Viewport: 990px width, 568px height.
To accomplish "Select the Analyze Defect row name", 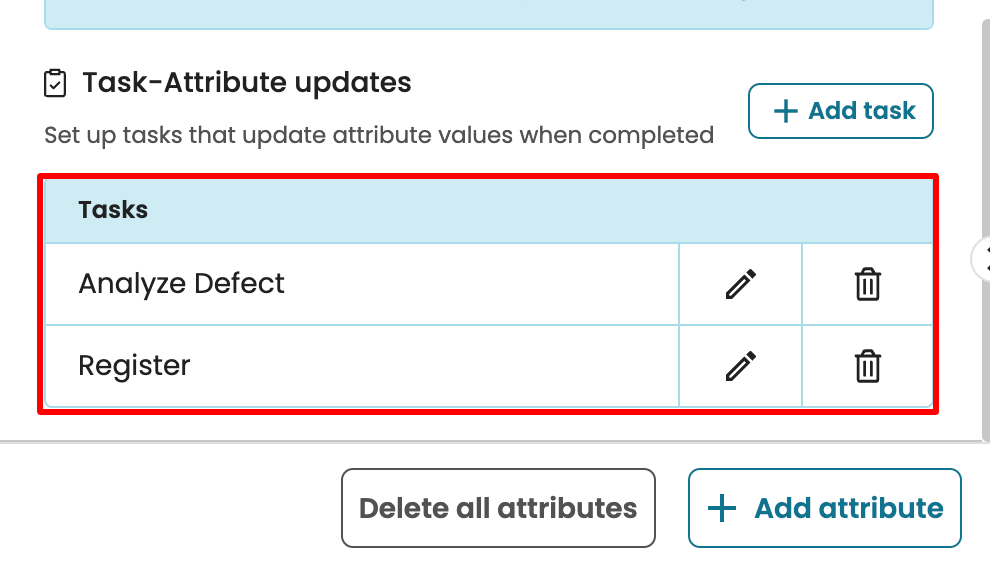I will click(181, 284).
